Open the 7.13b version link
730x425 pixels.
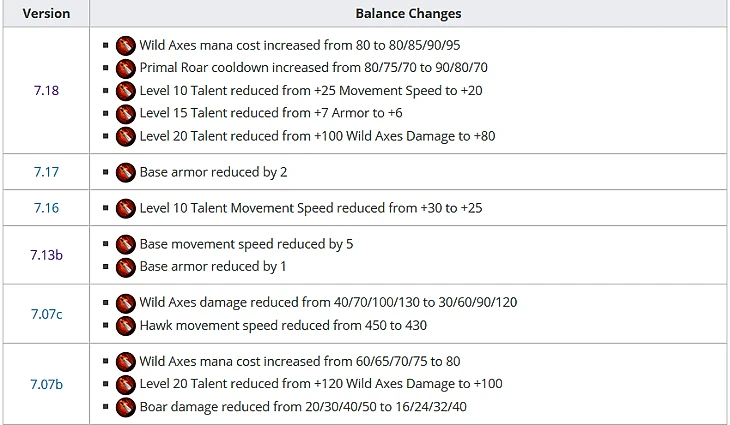(46, 255)
